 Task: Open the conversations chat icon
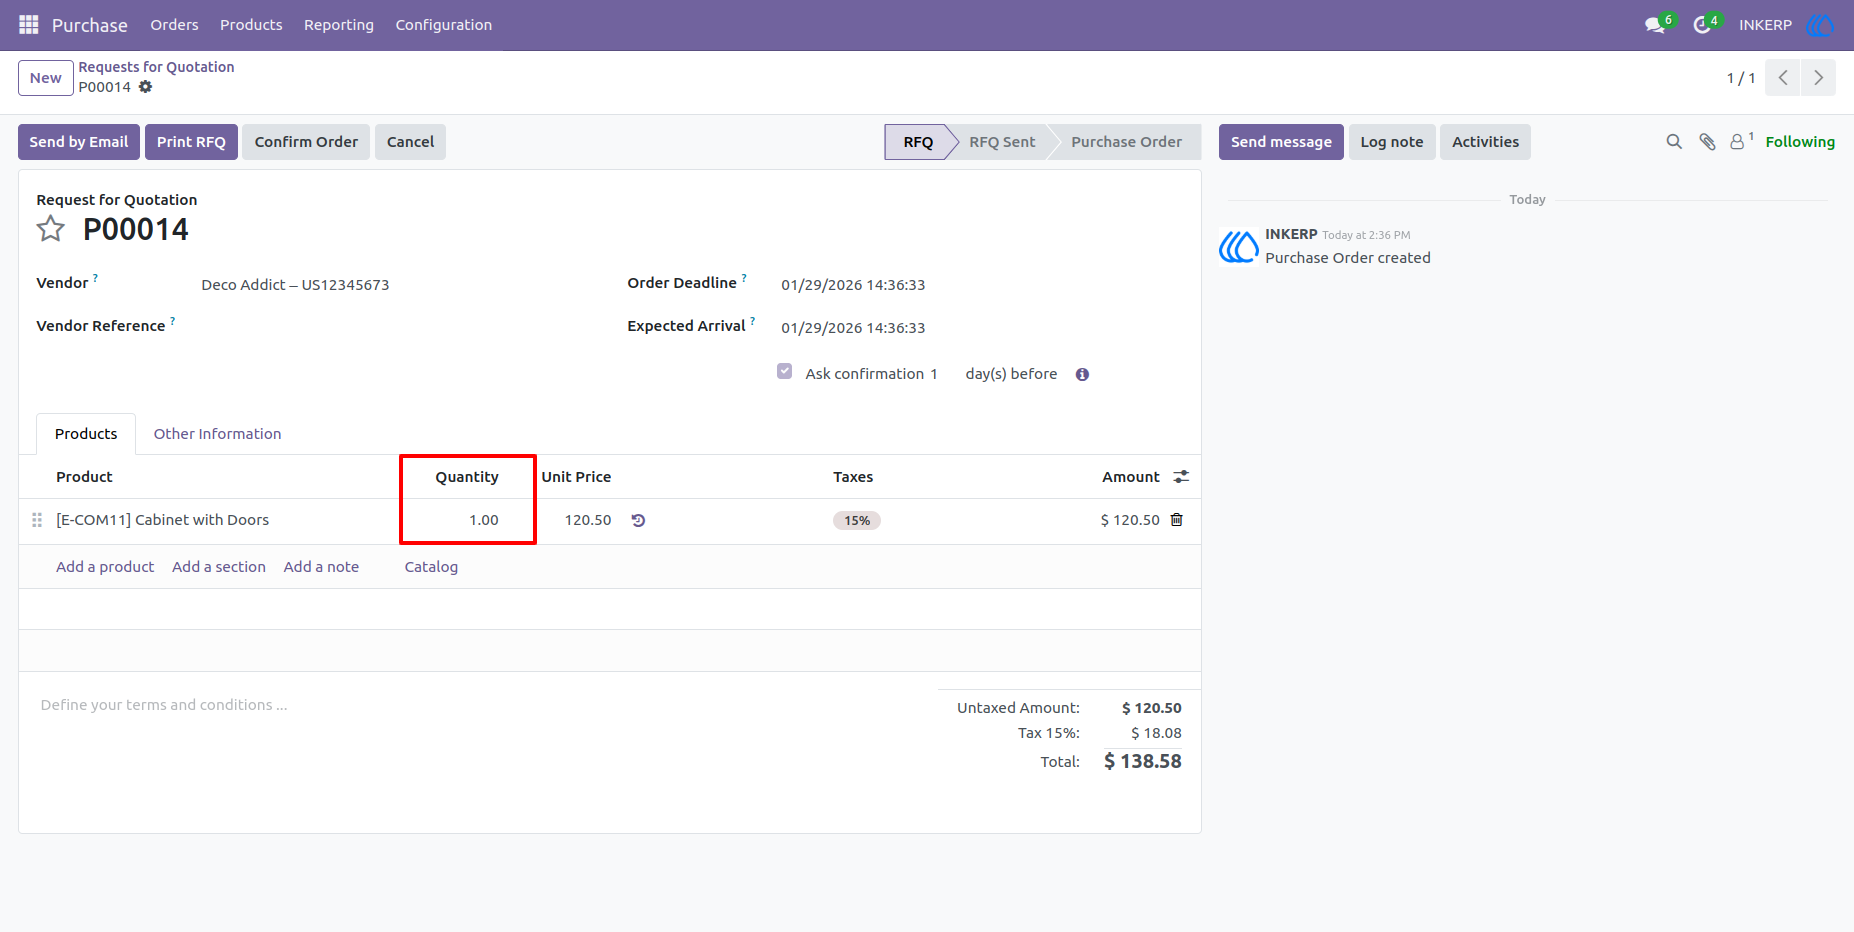[x=1655, y=25]
